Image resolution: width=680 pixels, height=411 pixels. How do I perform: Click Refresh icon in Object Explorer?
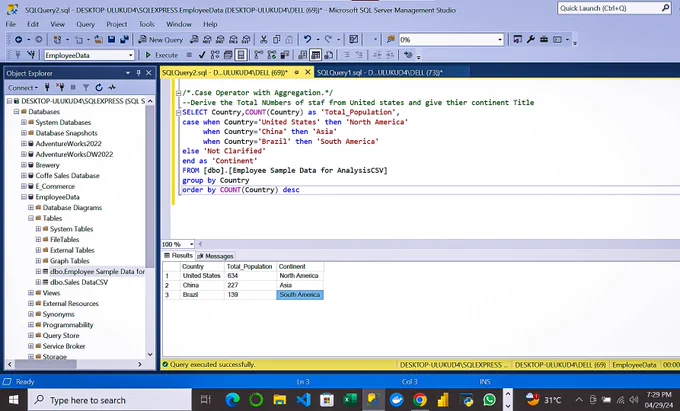pos(99,88)
